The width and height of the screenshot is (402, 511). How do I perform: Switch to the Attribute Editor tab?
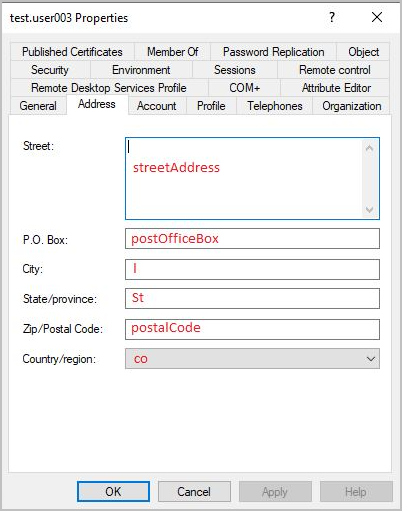pos(336,88)
